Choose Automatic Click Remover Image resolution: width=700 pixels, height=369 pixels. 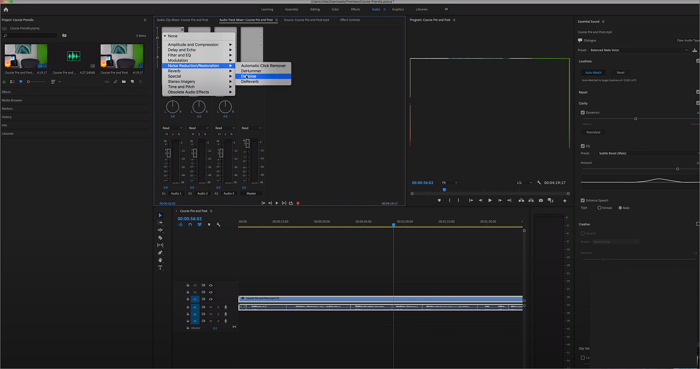pyautogui.click(x=263, y=66)
